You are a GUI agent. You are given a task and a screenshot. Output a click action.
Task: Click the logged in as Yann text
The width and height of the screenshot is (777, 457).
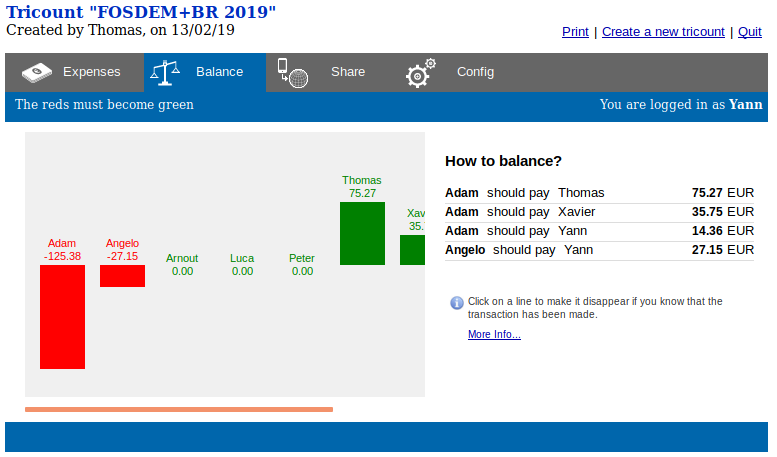point(681,105)
